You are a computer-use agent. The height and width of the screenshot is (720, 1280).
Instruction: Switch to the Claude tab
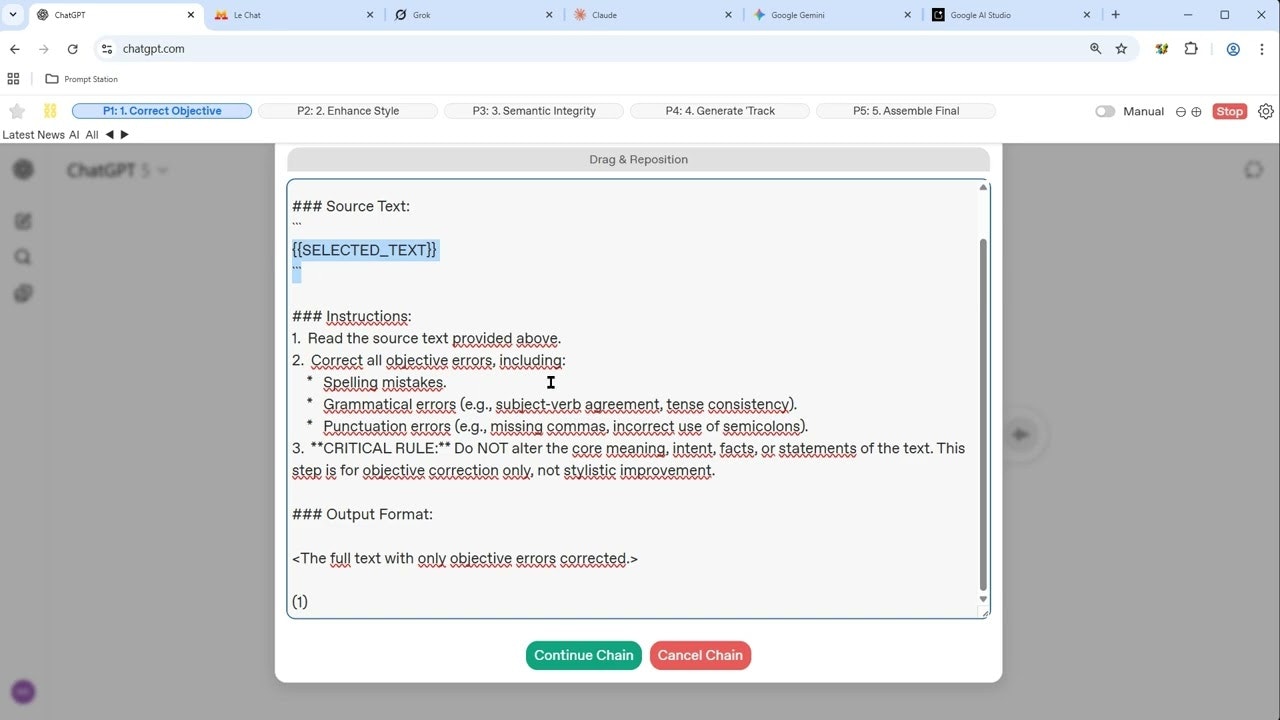coord(653,15)
